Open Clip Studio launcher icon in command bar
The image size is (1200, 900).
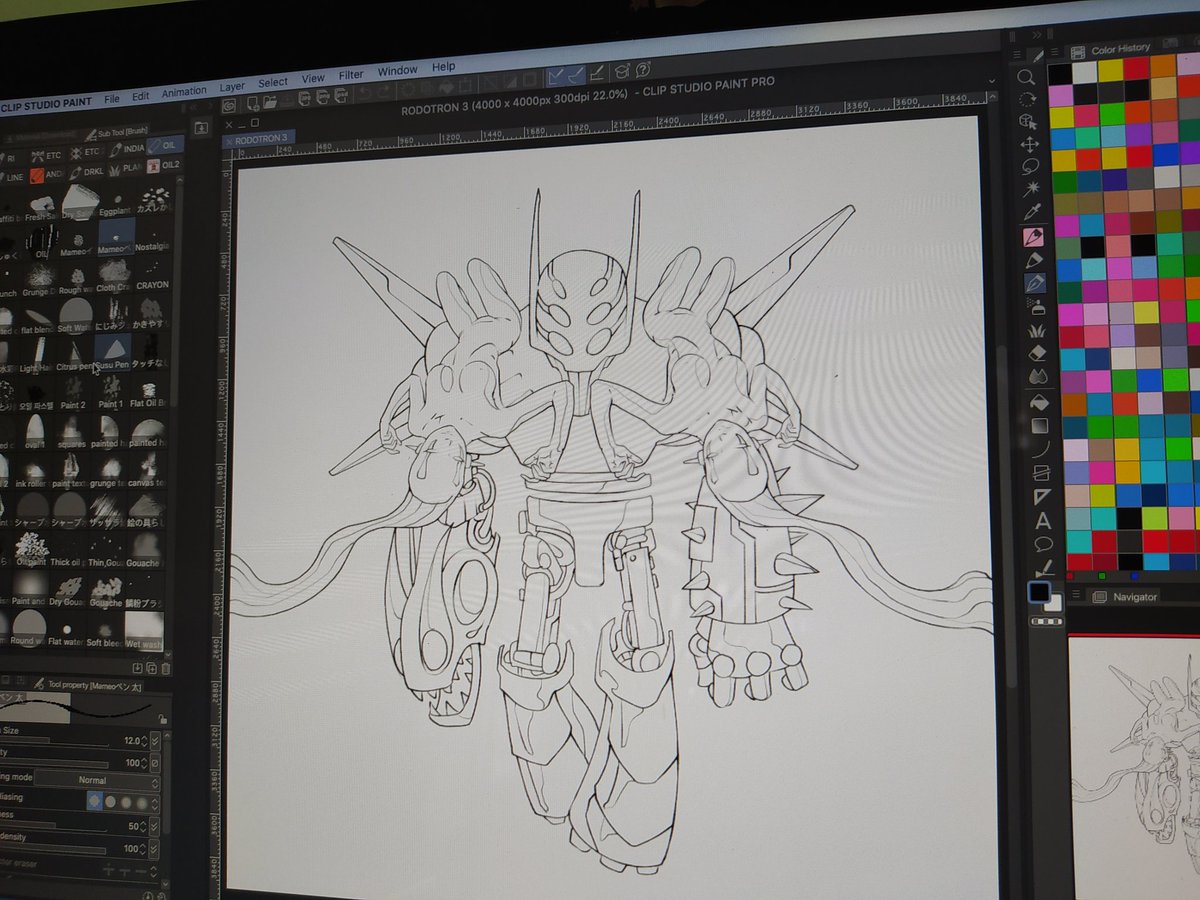[x=229, y=104]
